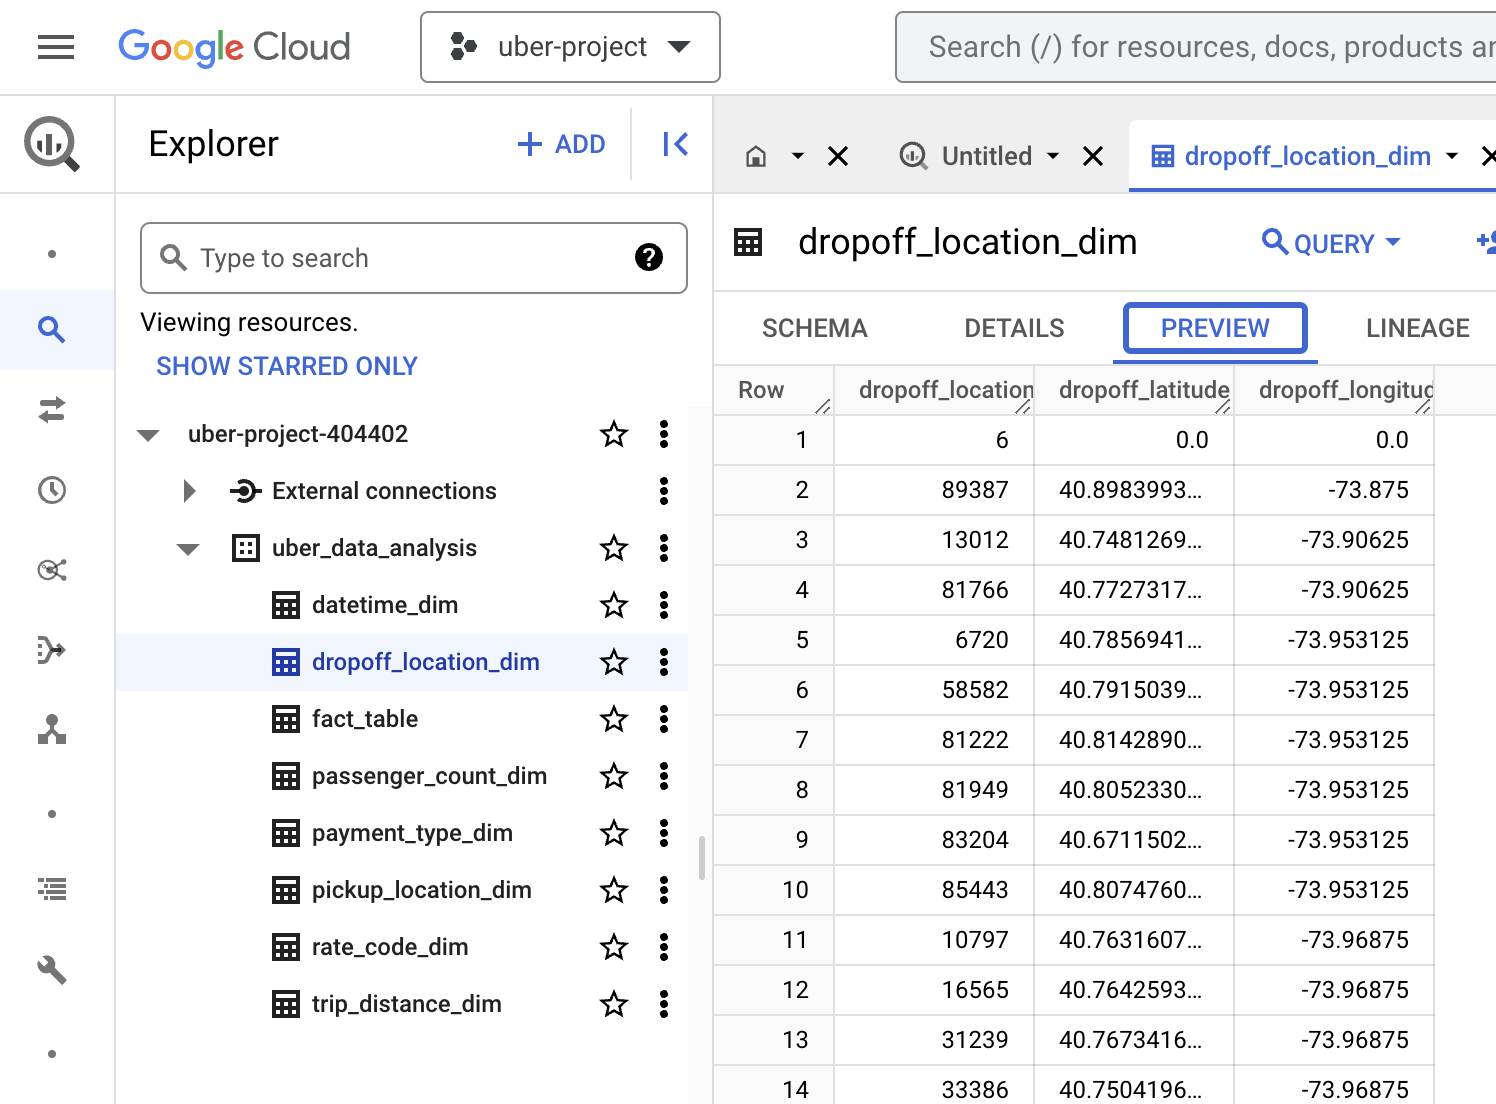Open Data transfers in the sidebar
The width and height of the screenshot is (1496, 1104).
(52, 410)
